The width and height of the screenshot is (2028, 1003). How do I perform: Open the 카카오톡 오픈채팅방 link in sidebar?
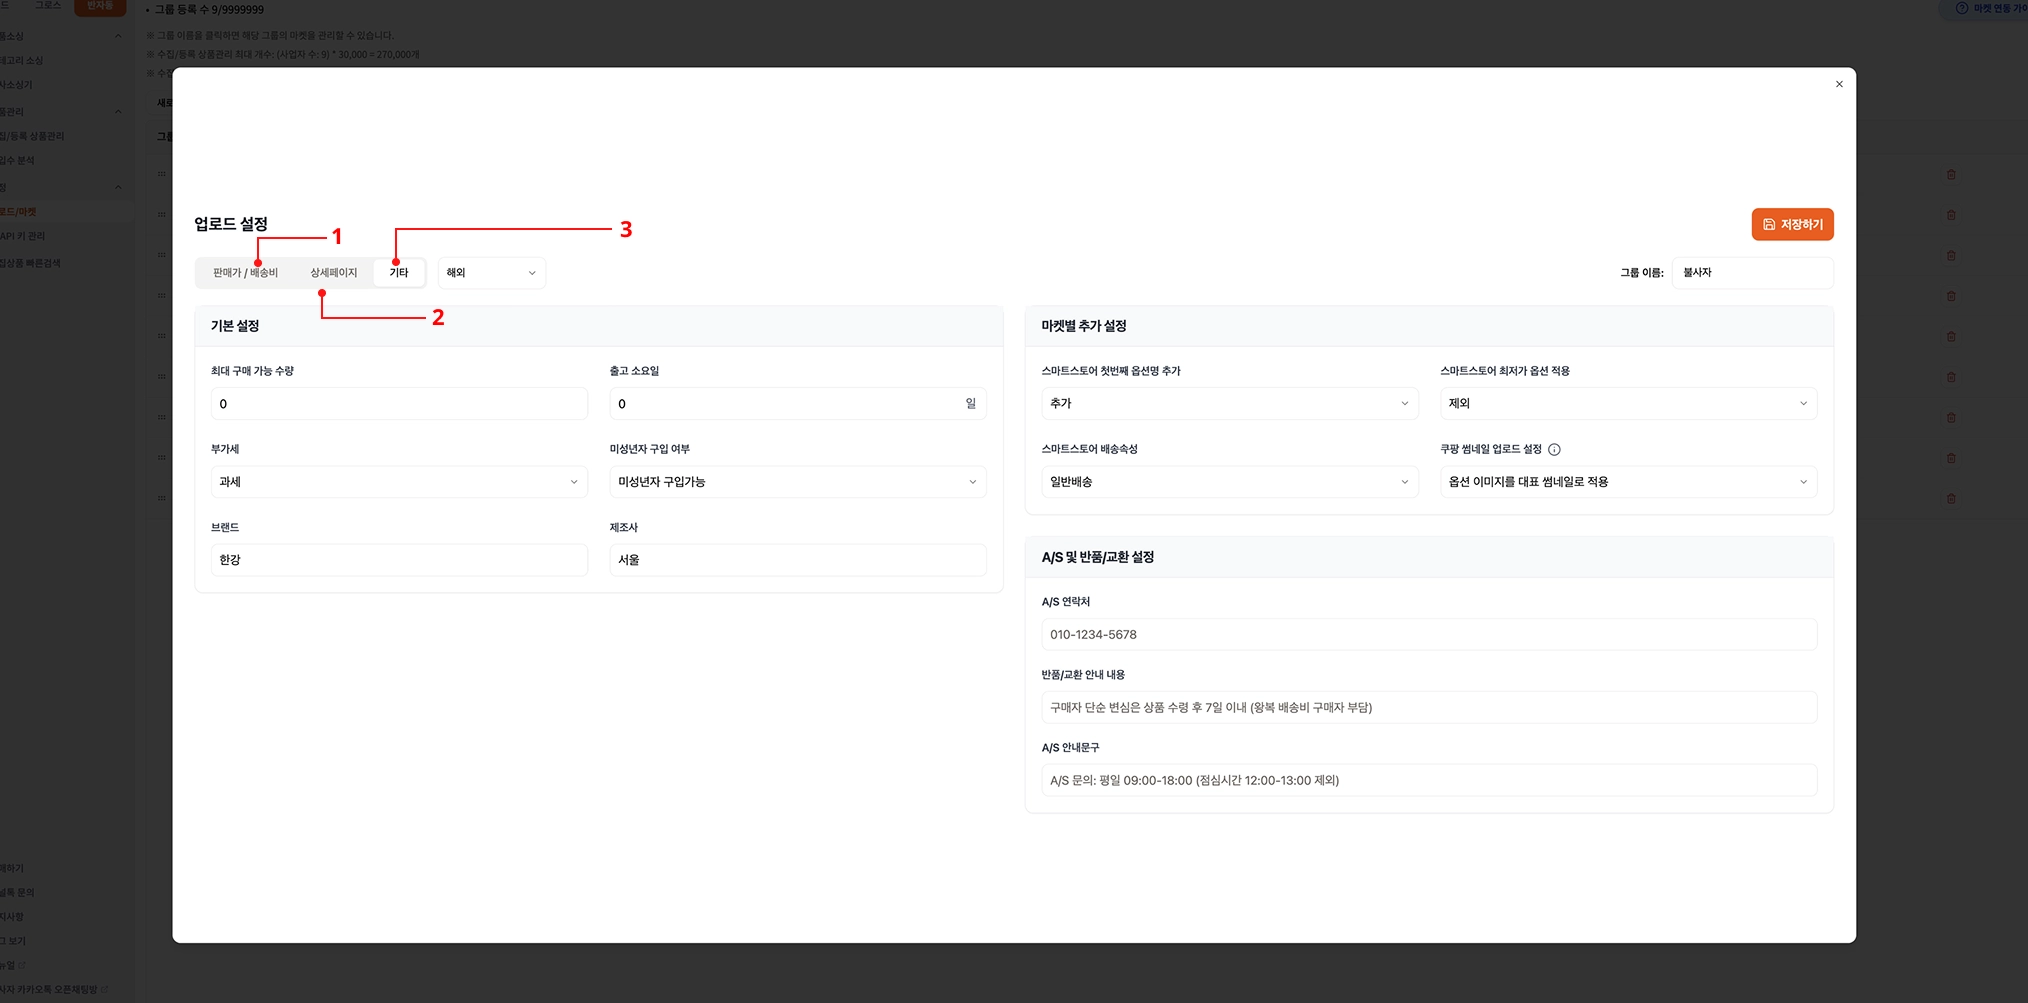pyautogui.click(x=54, y=990)
